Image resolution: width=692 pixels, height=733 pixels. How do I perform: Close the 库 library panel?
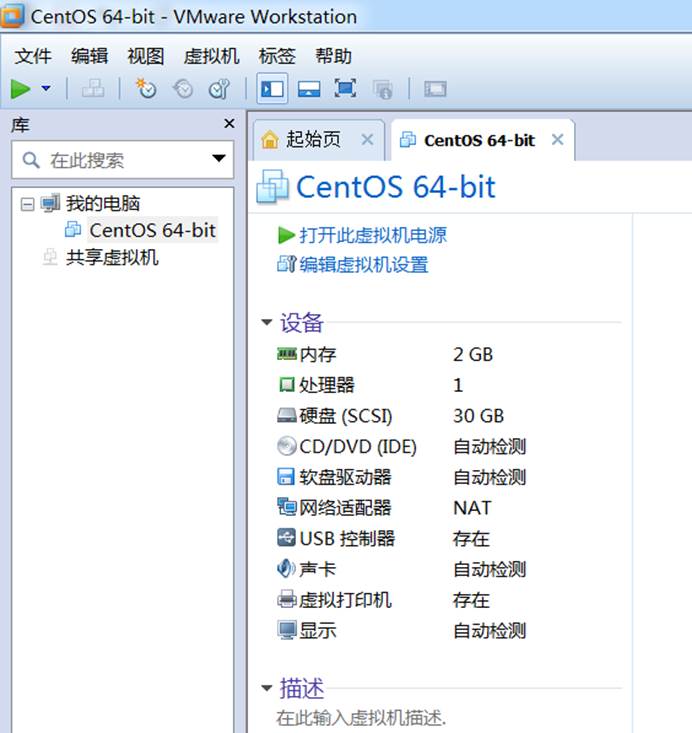click(x=229, y=123)
